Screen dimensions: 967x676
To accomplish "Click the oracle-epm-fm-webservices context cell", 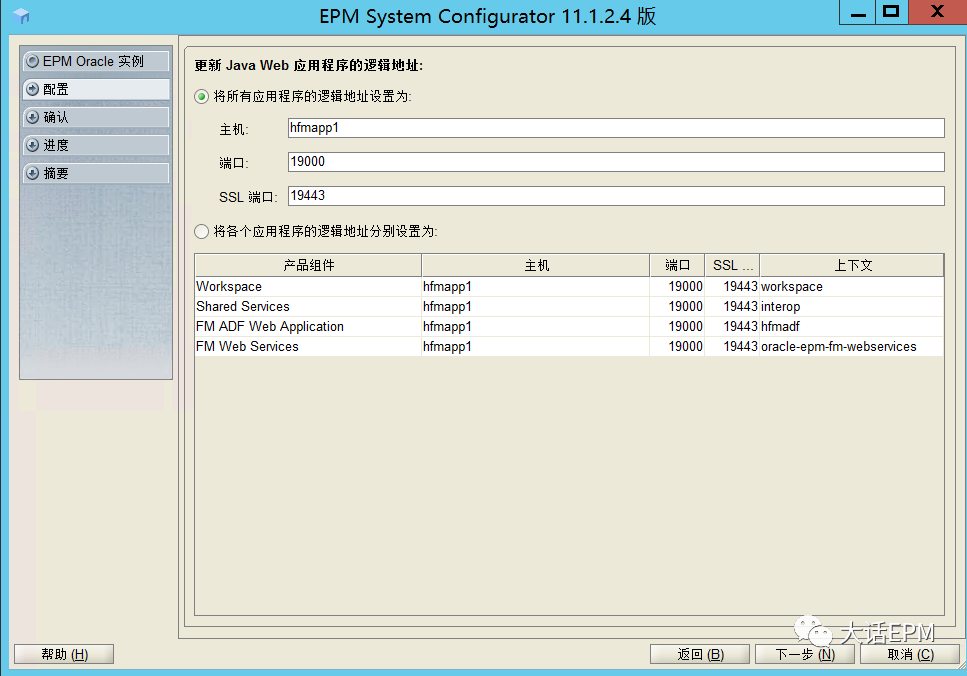I will [x=852, y=347].
